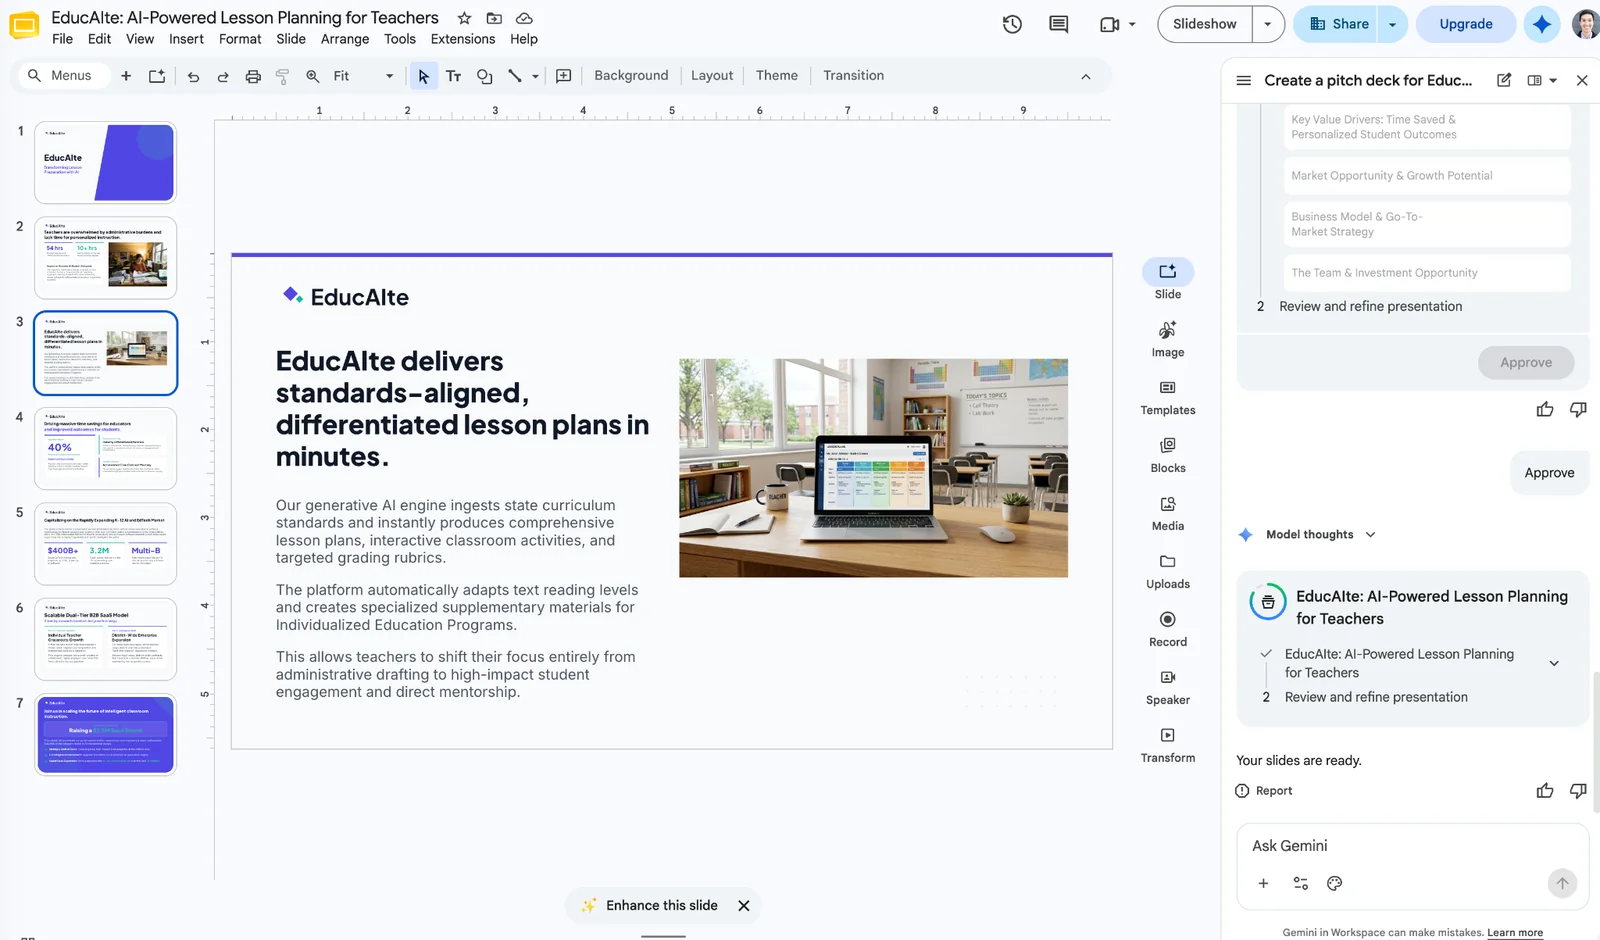The width and height of the screenshot is (1600, 940).
Task: Click the Share button
Action: [1338, 24]
